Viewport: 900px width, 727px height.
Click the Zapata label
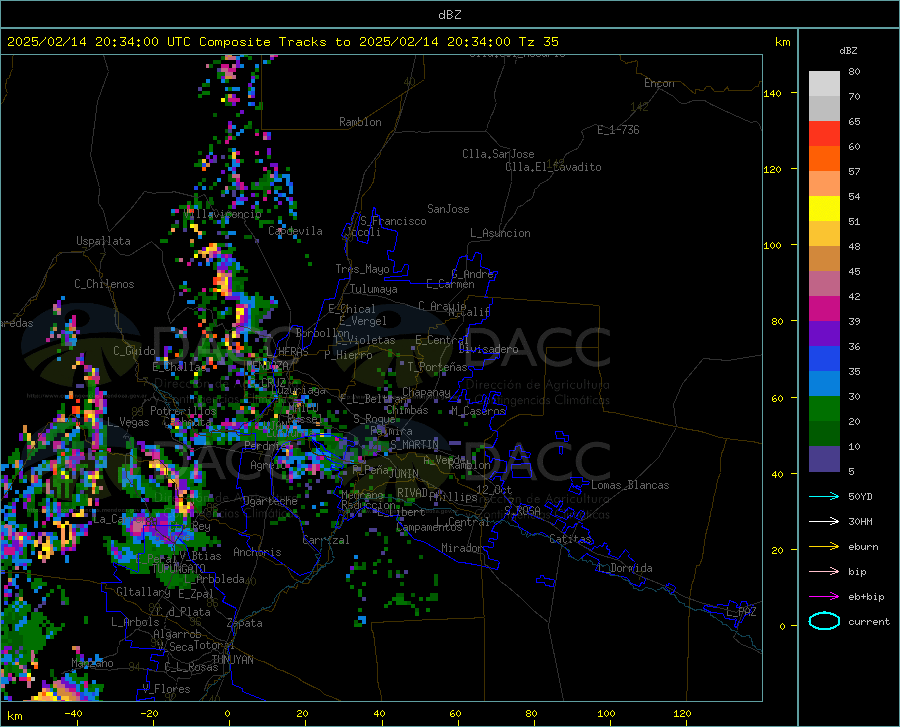[x=245, y=623]
